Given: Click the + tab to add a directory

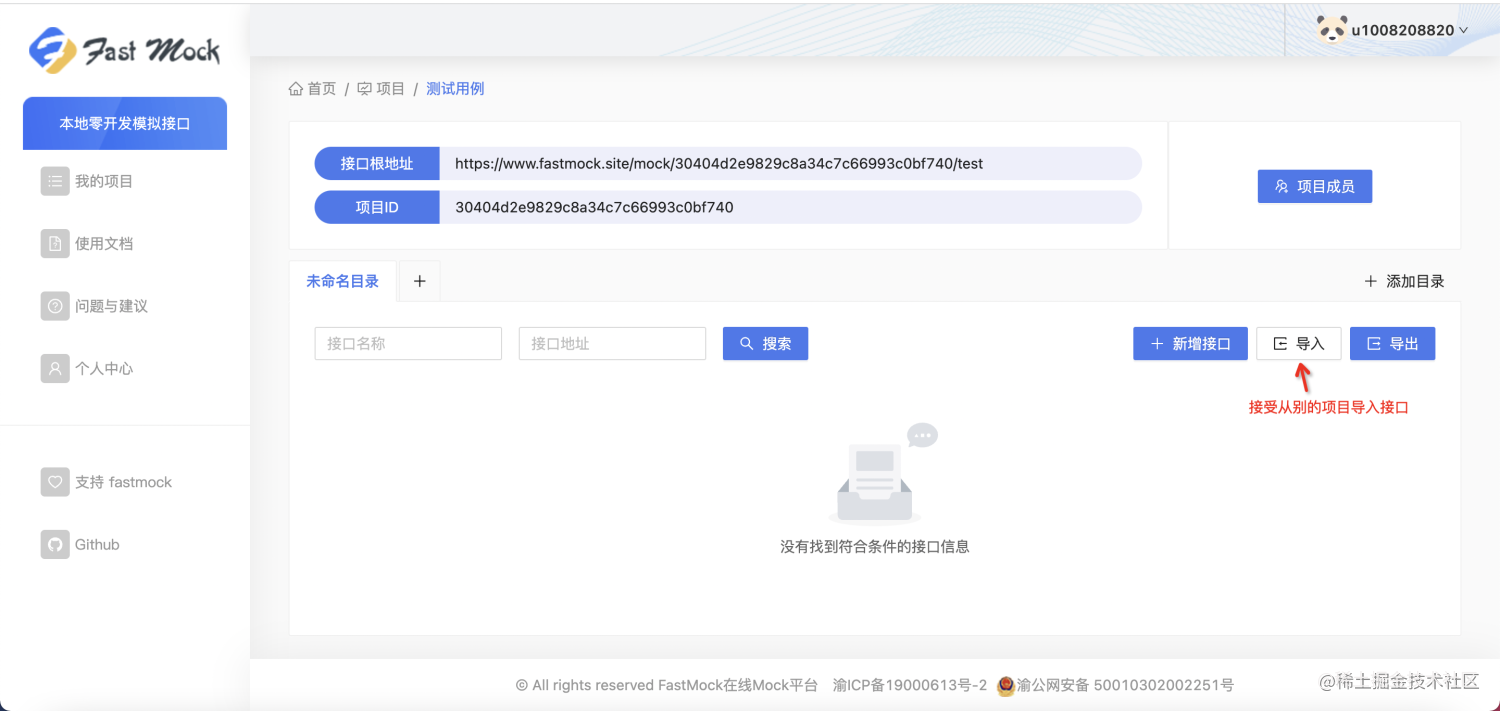Looking at the screenshot, I should pyautogui.click(x=419, y=281).
